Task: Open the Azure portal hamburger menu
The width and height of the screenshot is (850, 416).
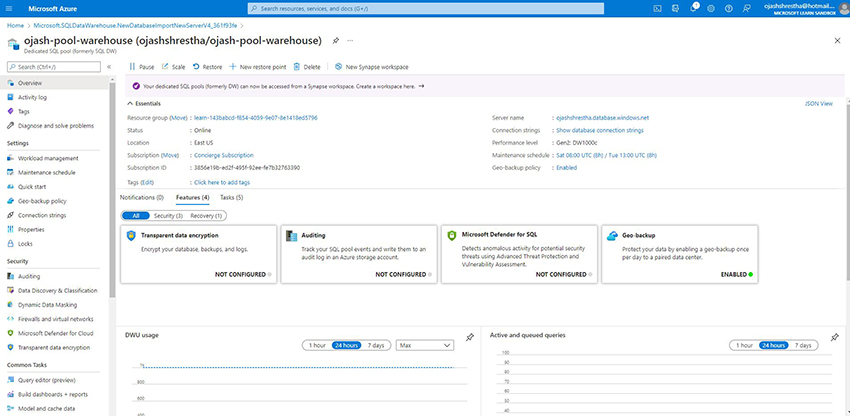Action: click(11, 8)
